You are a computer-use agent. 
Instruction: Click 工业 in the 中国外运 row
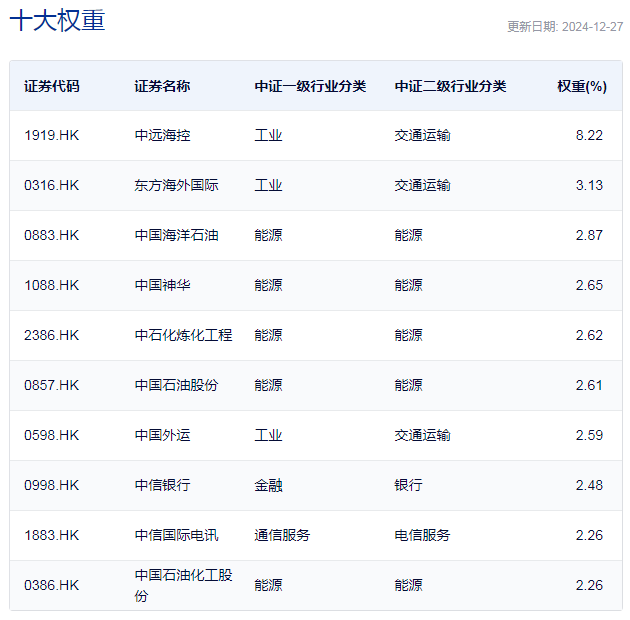click(268, 435)
